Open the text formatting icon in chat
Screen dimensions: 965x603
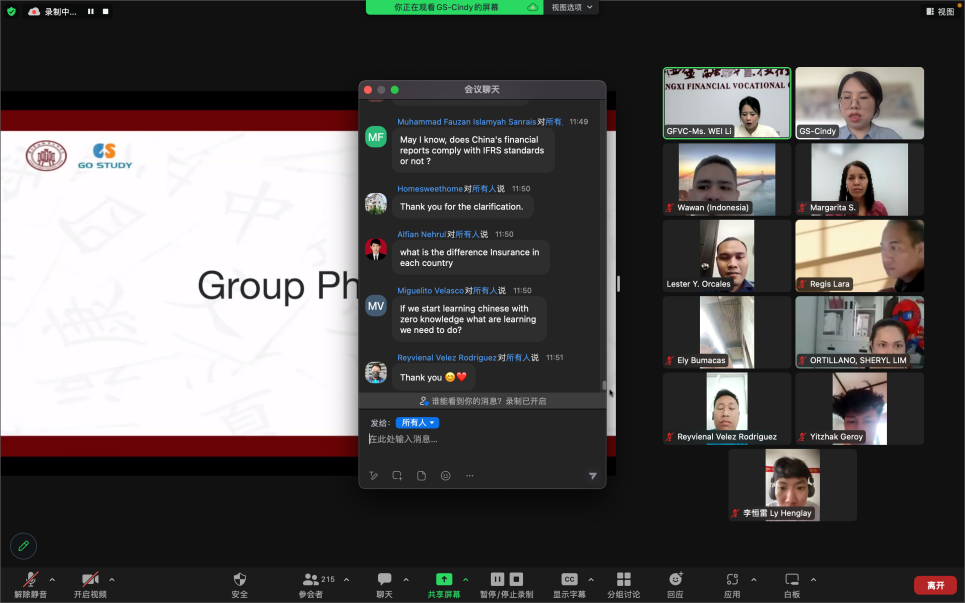point(373,476)
